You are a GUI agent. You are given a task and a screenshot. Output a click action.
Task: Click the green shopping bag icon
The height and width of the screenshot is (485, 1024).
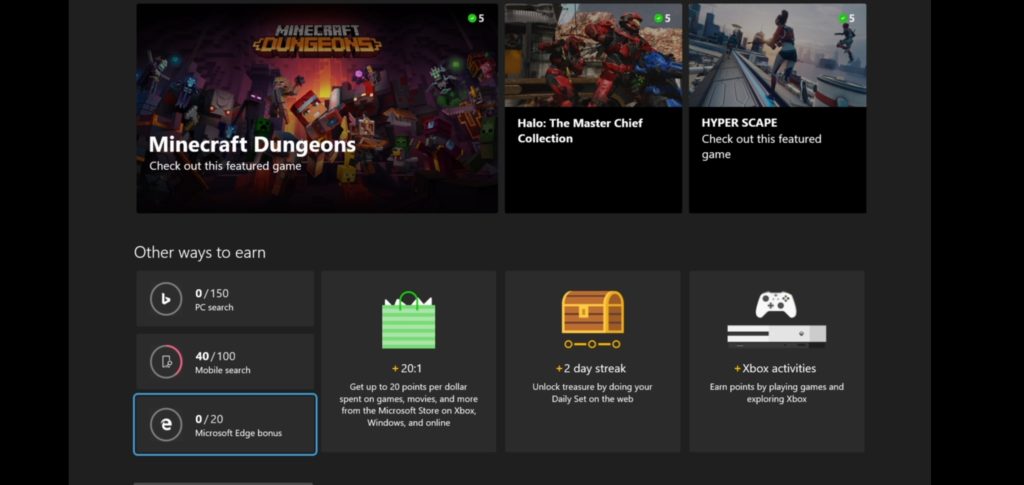click(x=408, y=320)
